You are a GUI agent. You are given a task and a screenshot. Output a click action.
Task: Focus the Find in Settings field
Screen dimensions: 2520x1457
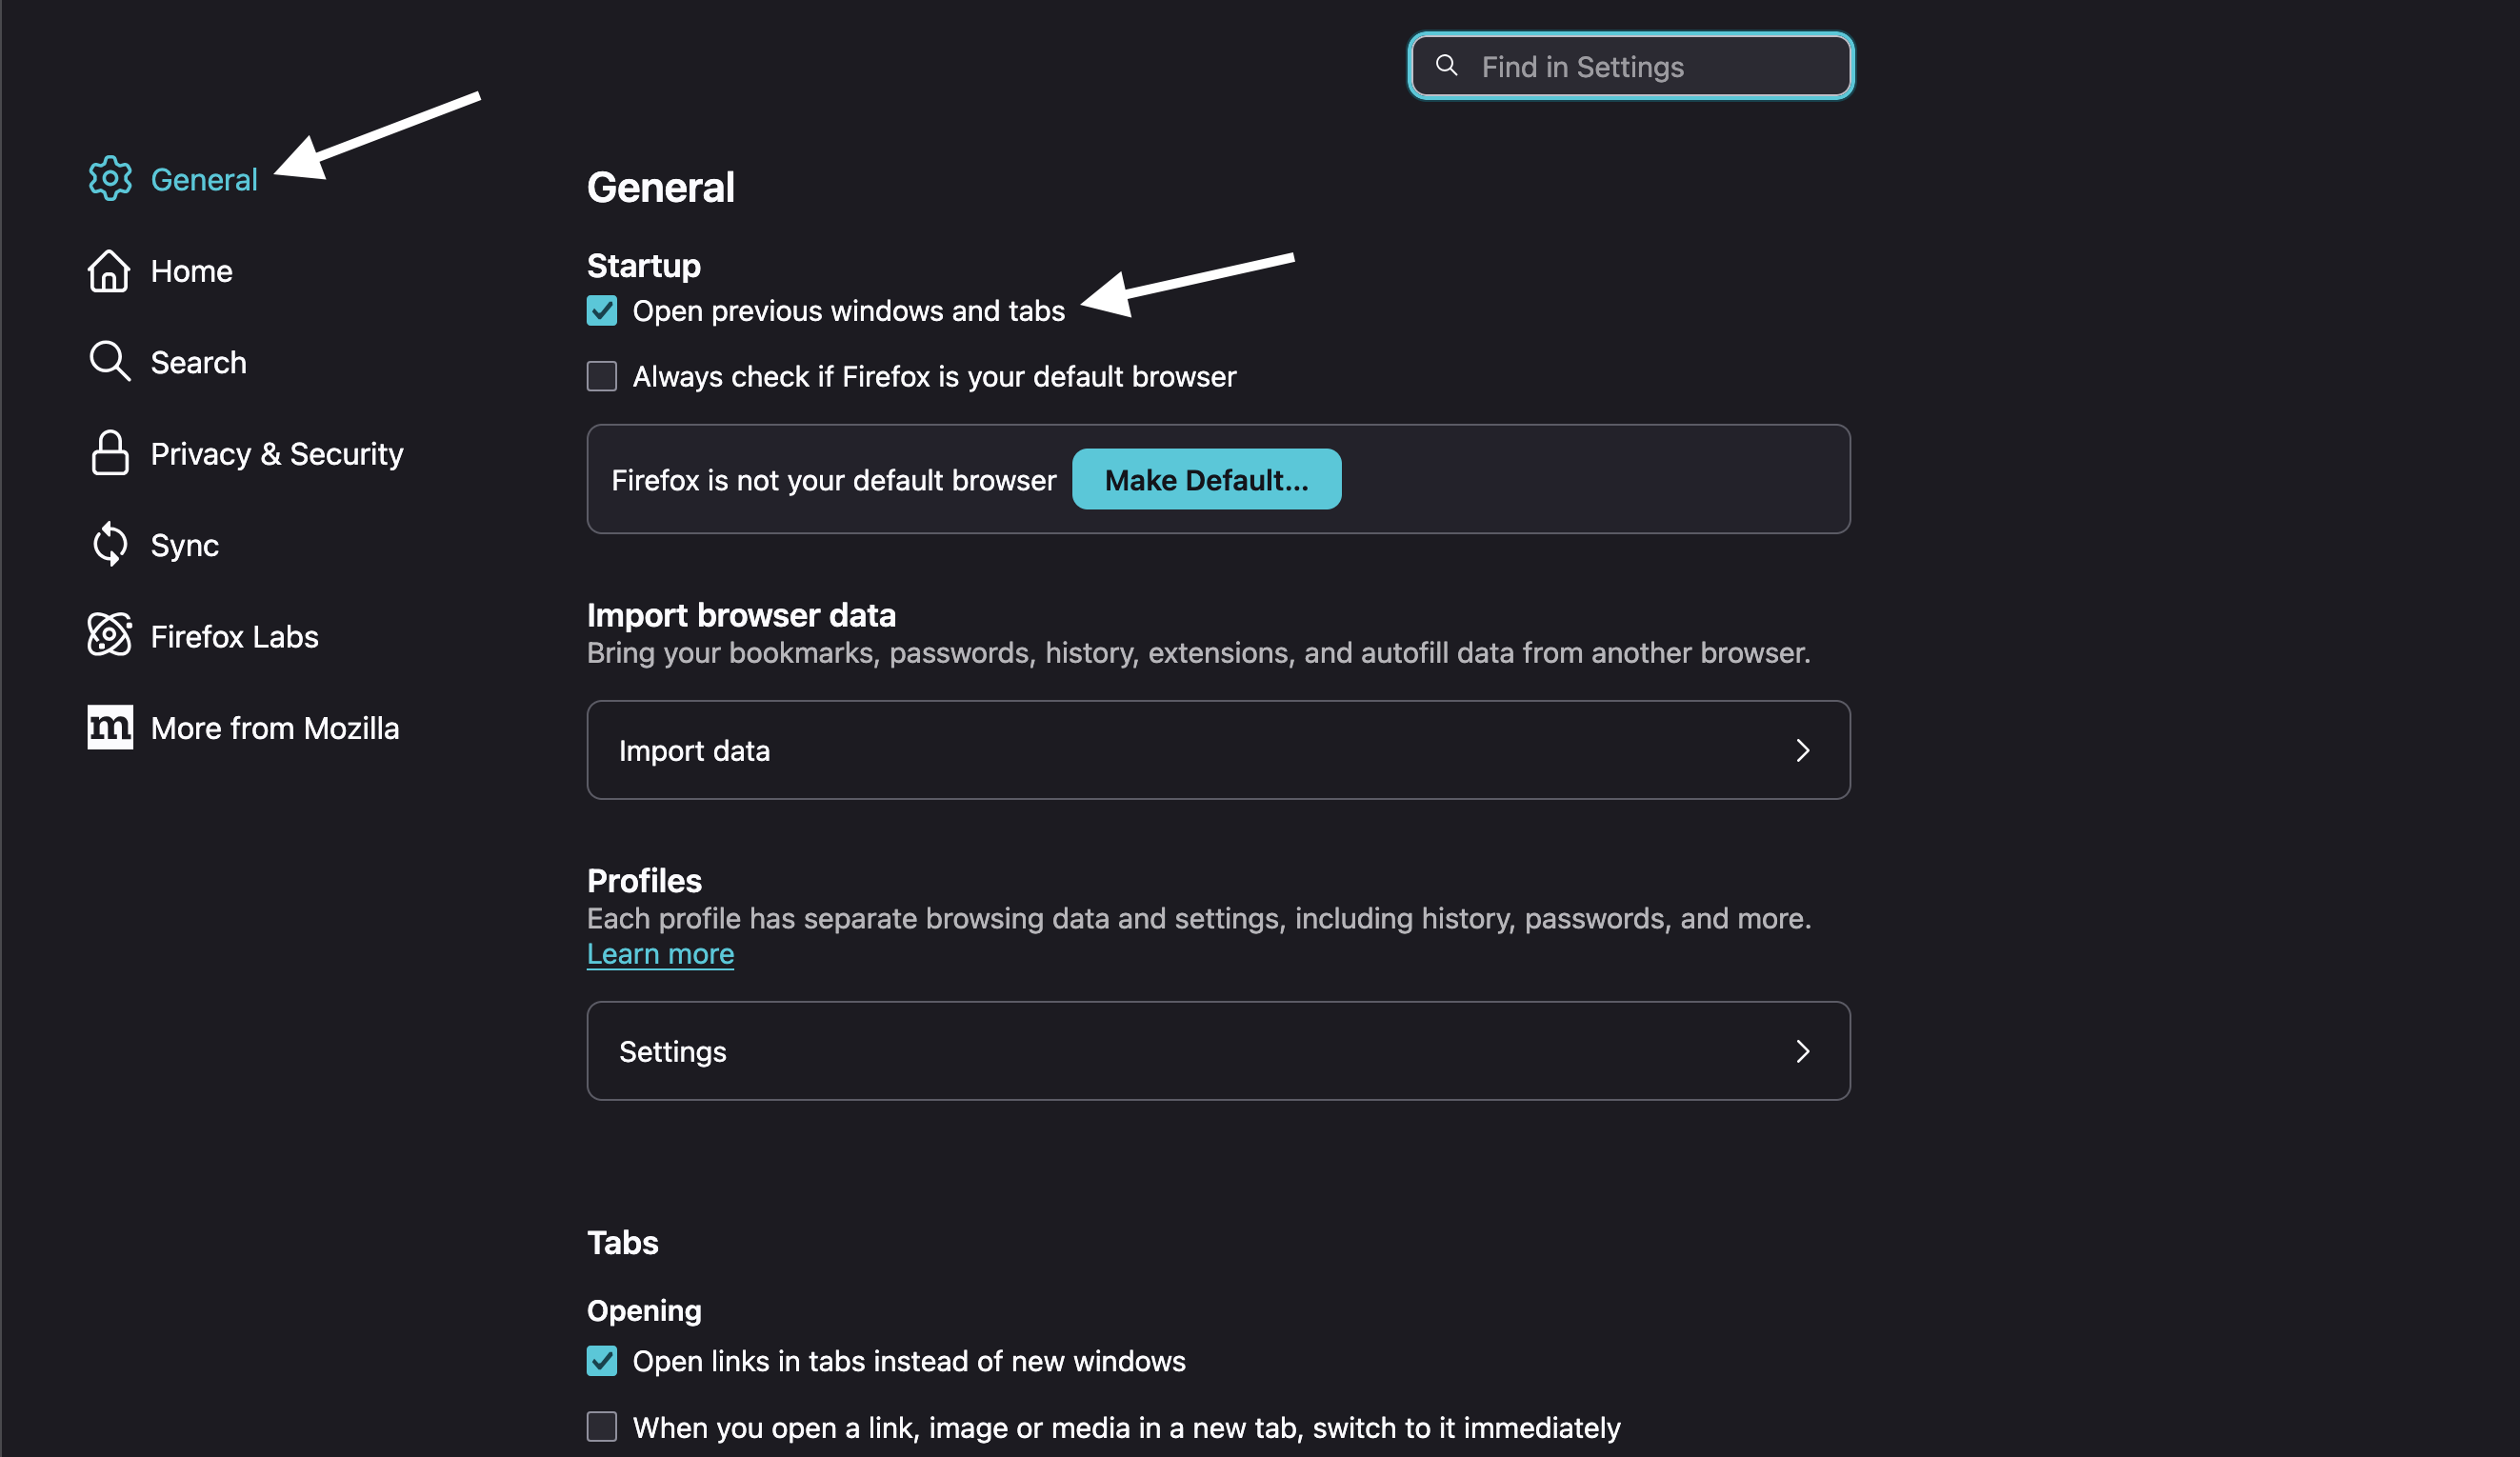point(1630,66)
